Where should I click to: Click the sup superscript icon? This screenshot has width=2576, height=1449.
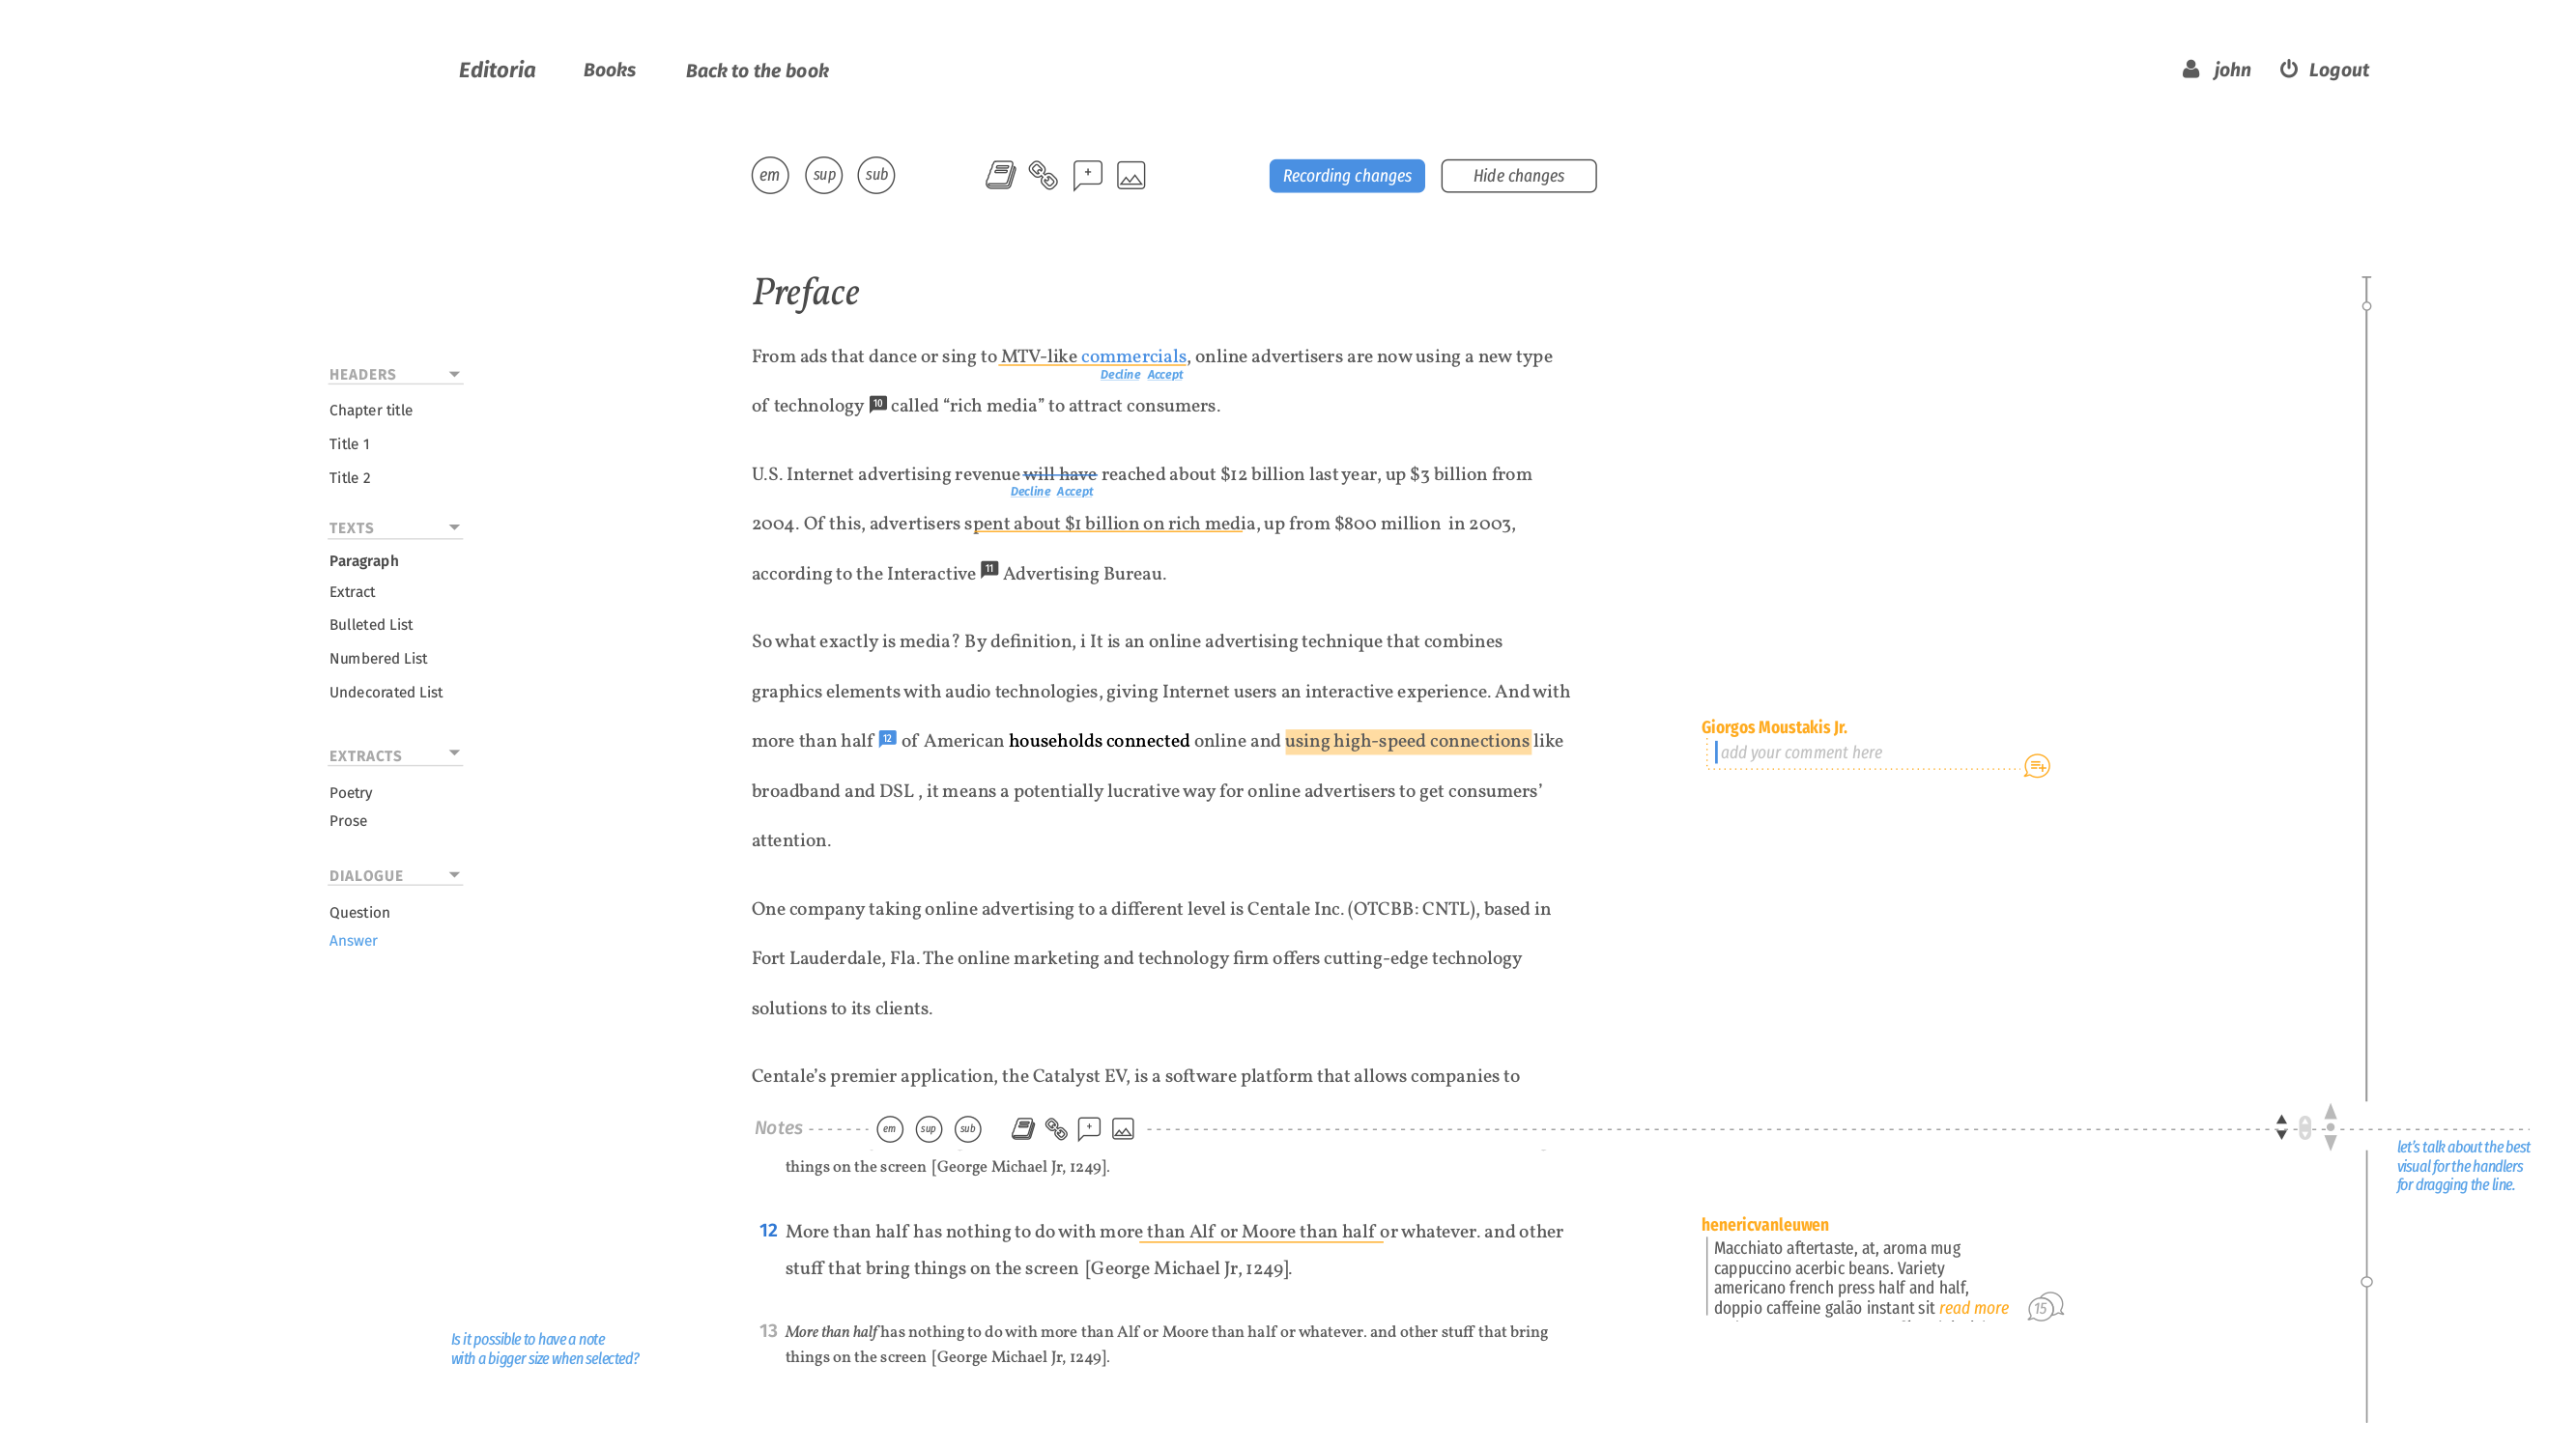tap(822, 175)
